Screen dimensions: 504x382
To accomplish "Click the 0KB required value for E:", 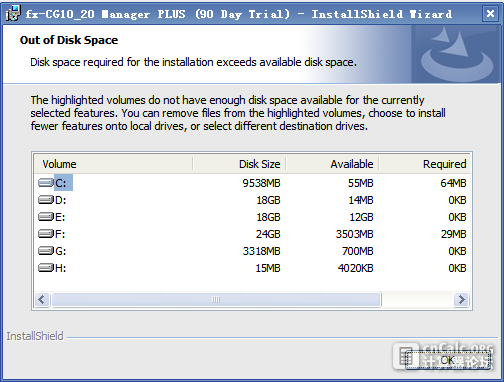I will point(457,217).
